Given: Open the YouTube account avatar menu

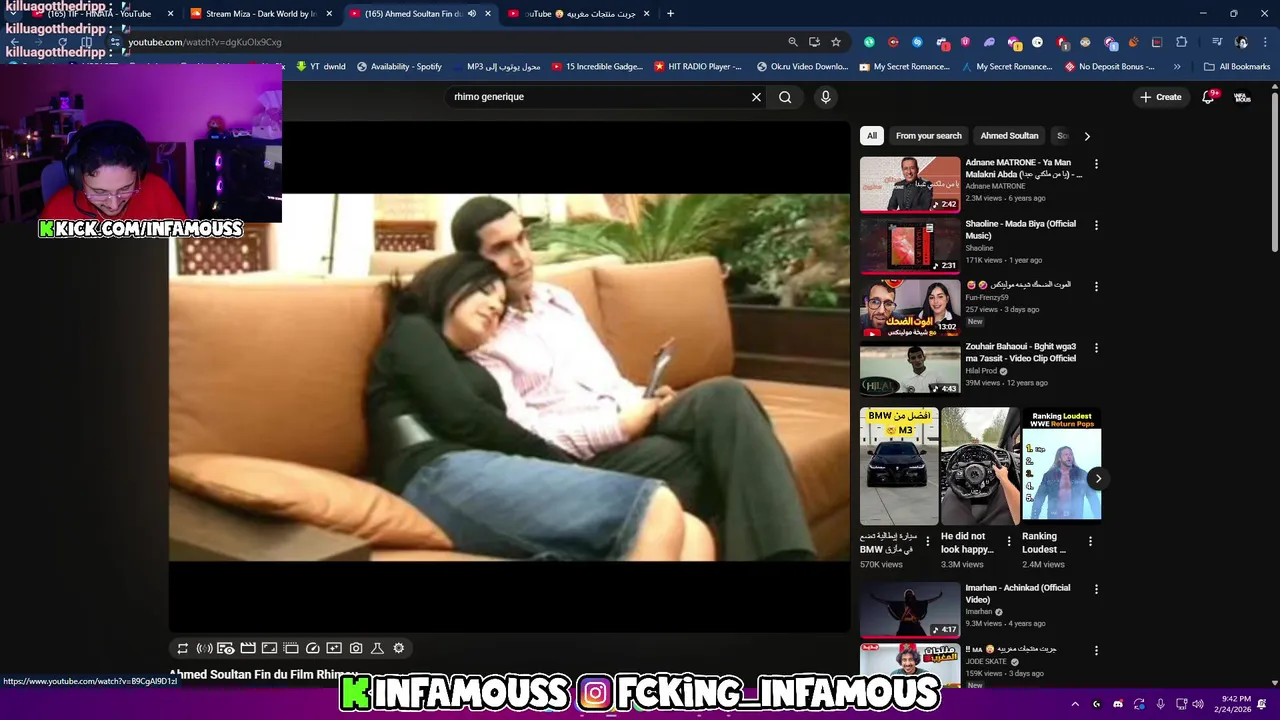Looking at the screenshot, I should pyautogui.click(x=1242, y=97).
